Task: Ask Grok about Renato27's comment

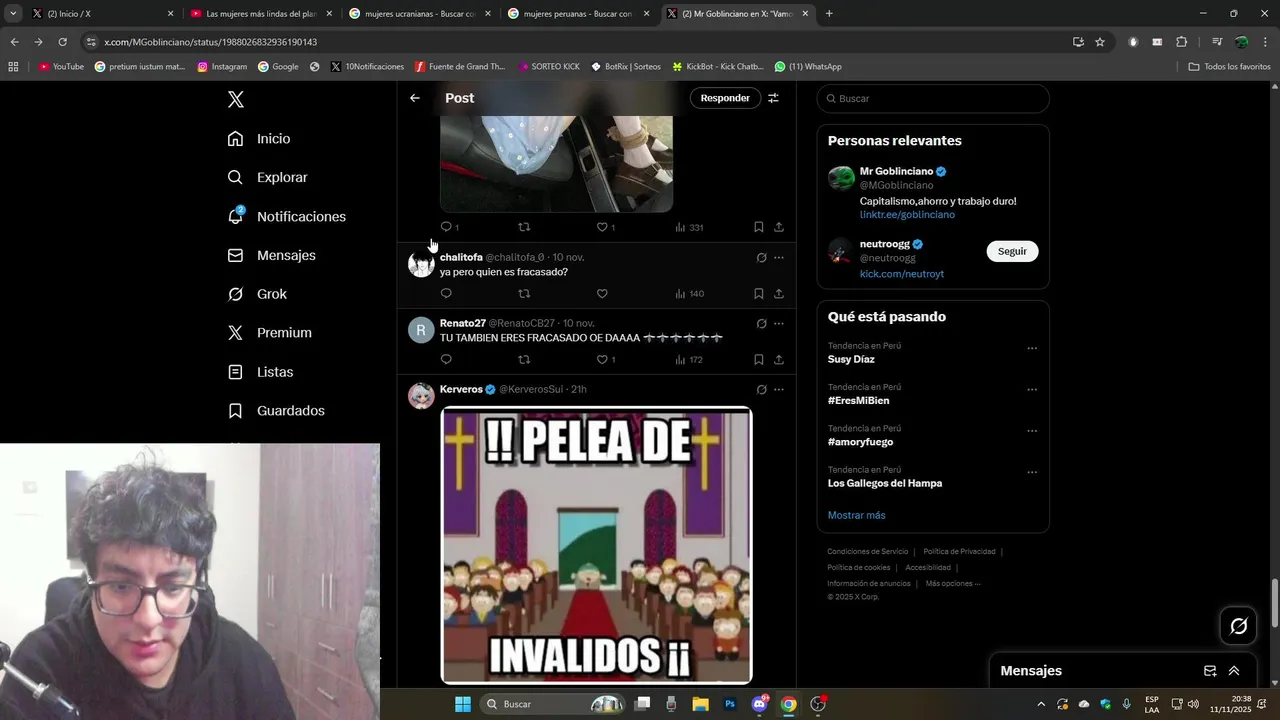Action: [761, 324]
